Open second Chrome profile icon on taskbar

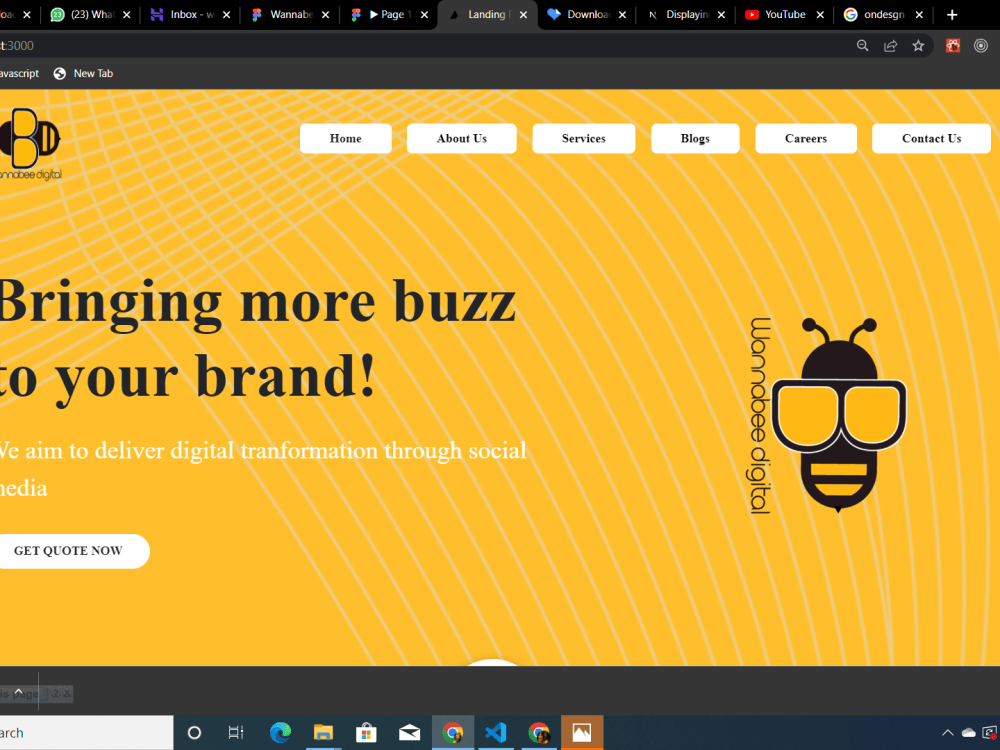pyautogui.click(x=539, y=733)
